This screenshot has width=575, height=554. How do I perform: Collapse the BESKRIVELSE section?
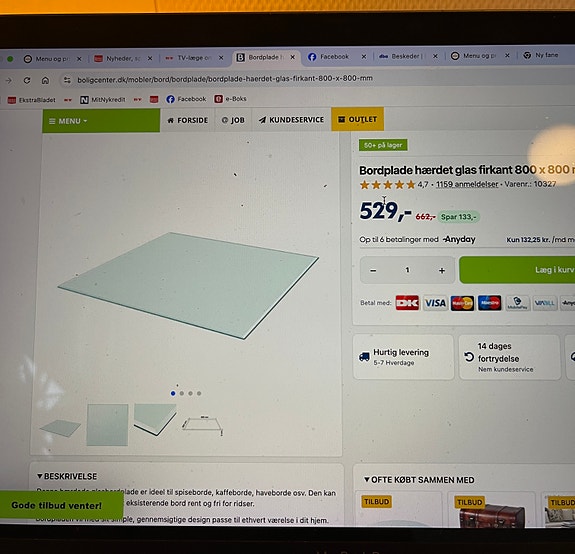tap(67, 476)
